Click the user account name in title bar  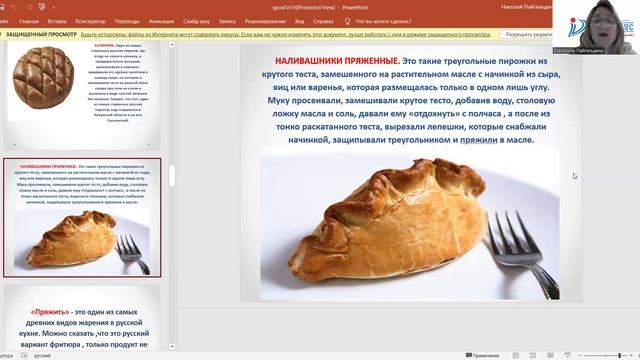[526, 7]
